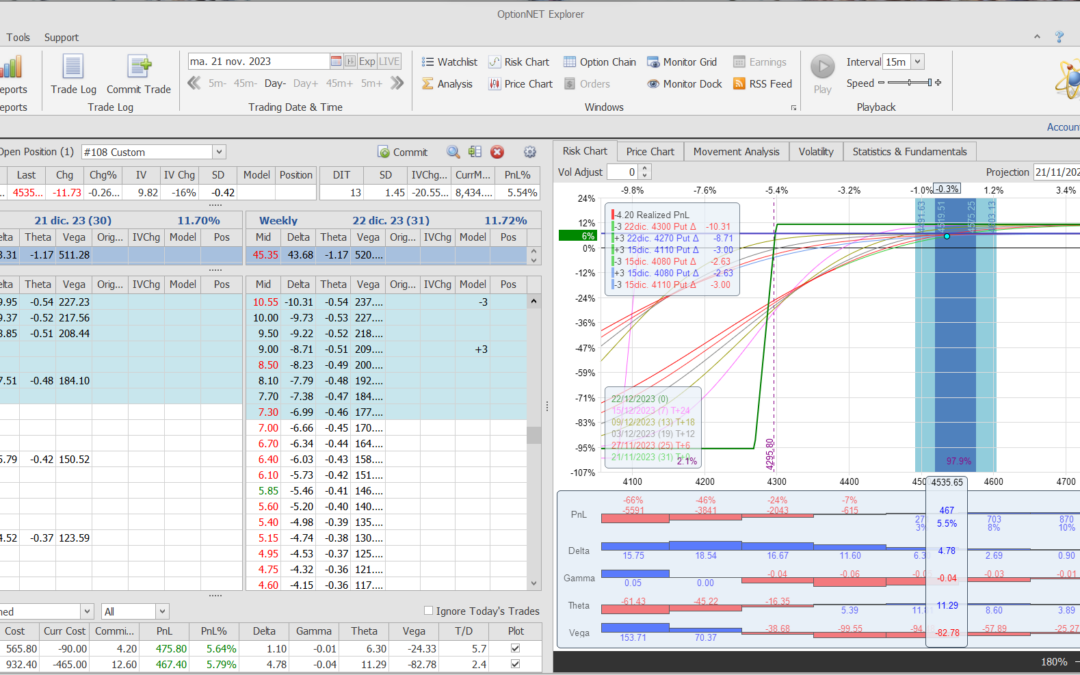Expand the All filter dropdown

pyautogui.click(x=161, y=611)
